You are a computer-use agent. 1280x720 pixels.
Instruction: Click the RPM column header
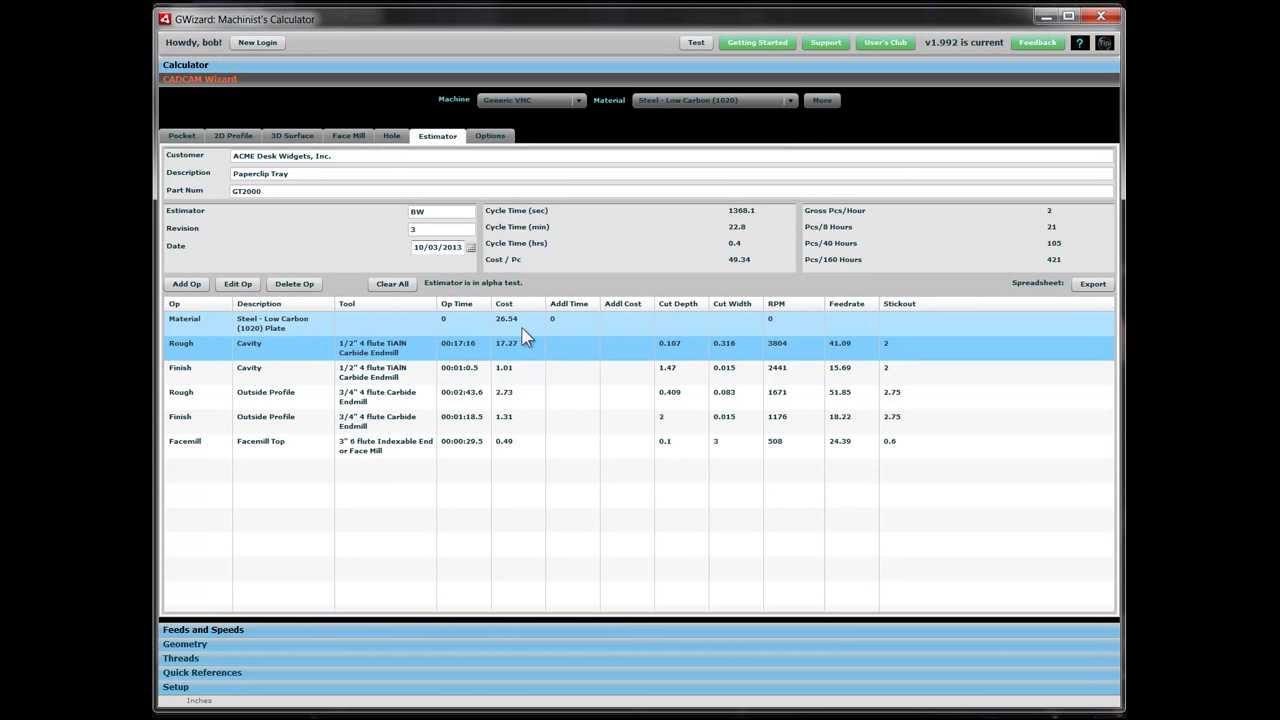pos(794,304)
